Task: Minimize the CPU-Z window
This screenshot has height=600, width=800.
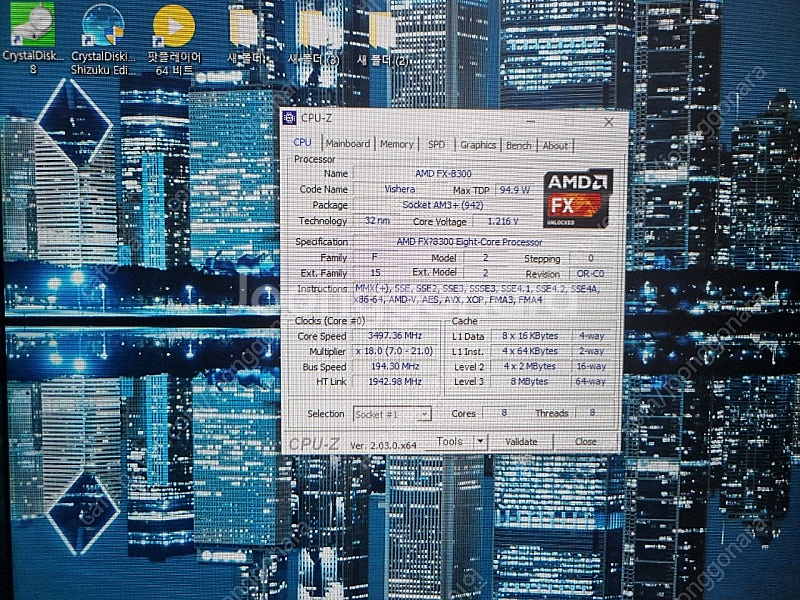Action: click(x=531, y=121)
